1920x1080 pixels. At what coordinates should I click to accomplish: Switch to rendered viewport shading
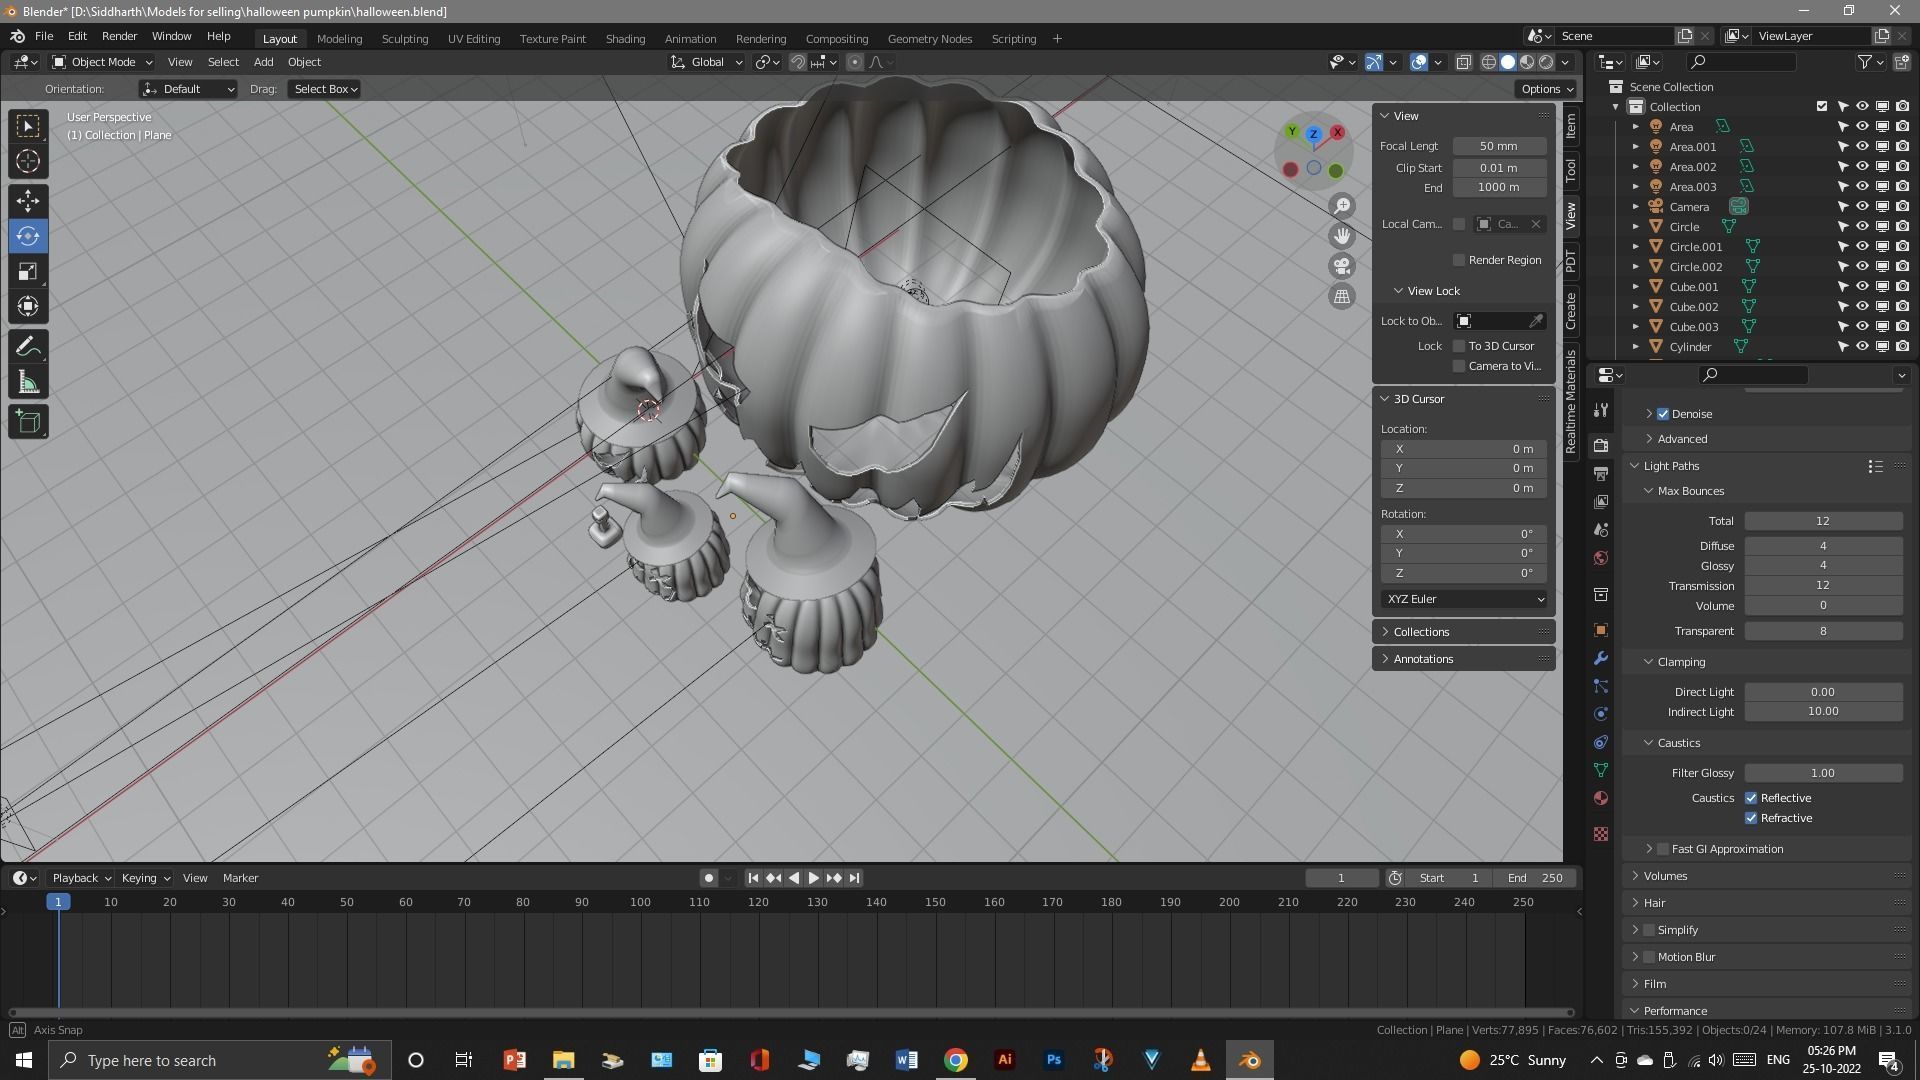pos(1546,62)
